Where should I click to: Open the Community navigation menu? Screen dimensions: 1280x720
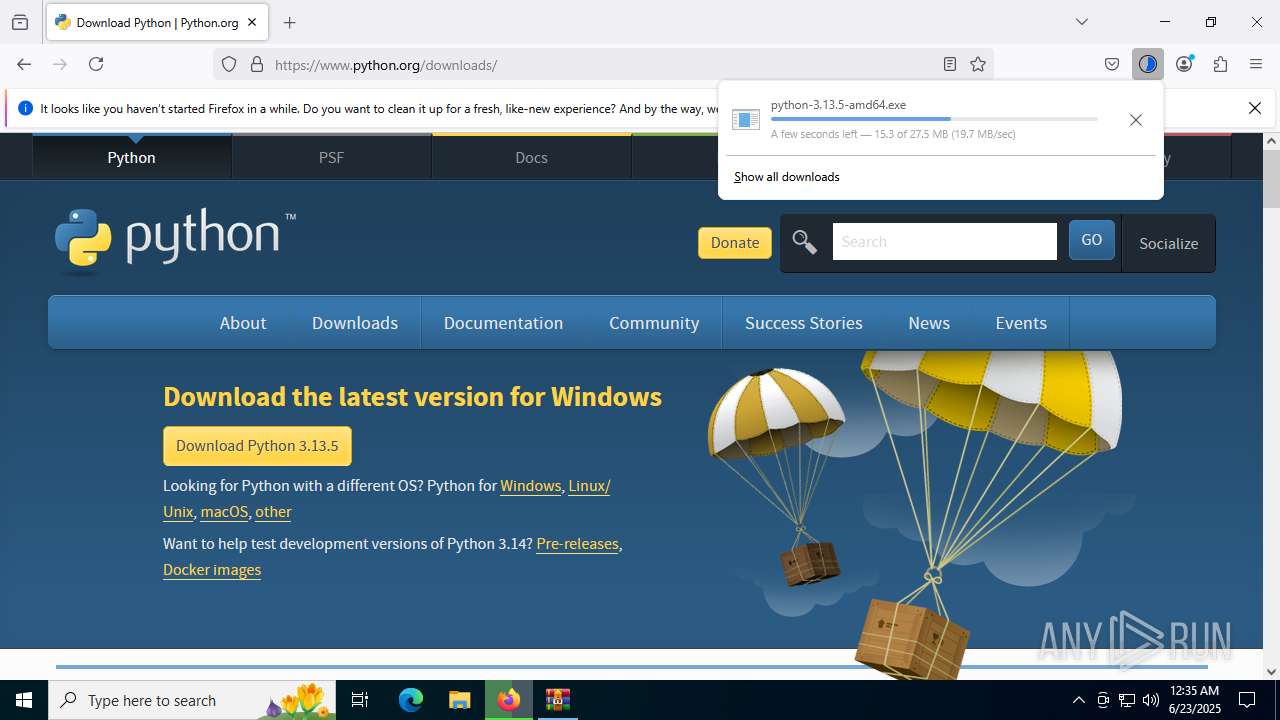(x=654, y=323)
